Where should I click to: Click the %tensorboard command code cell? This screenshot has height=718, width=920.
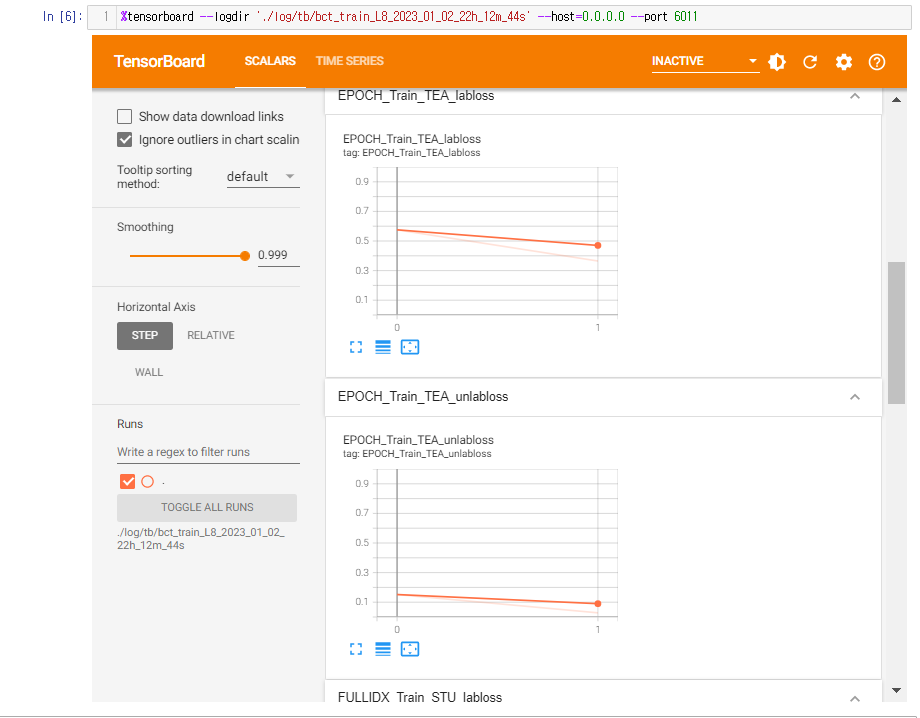(499, 17)
